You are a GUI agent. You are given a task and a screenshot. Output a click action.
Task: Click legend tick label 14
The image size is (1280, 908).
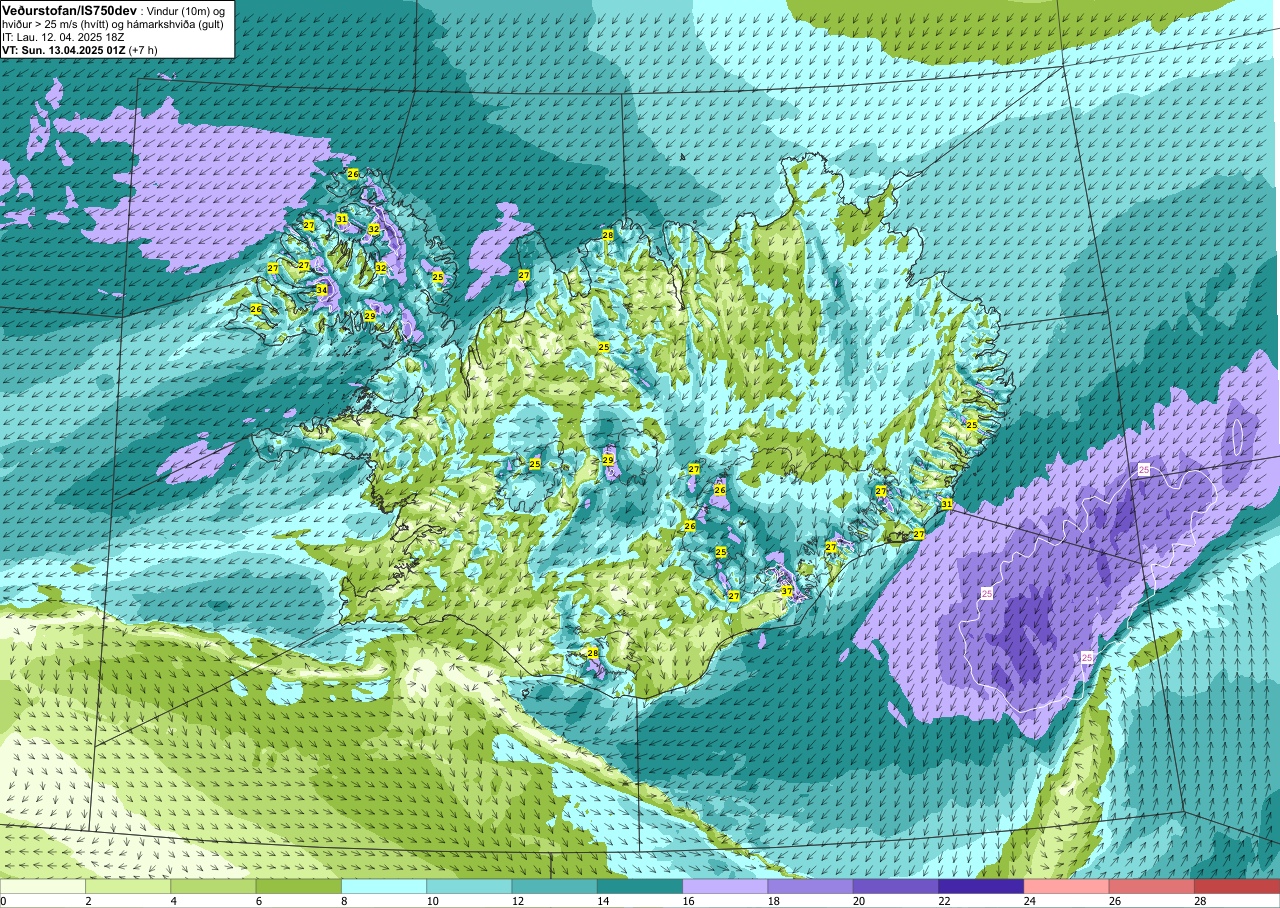[x=602, y=901]
